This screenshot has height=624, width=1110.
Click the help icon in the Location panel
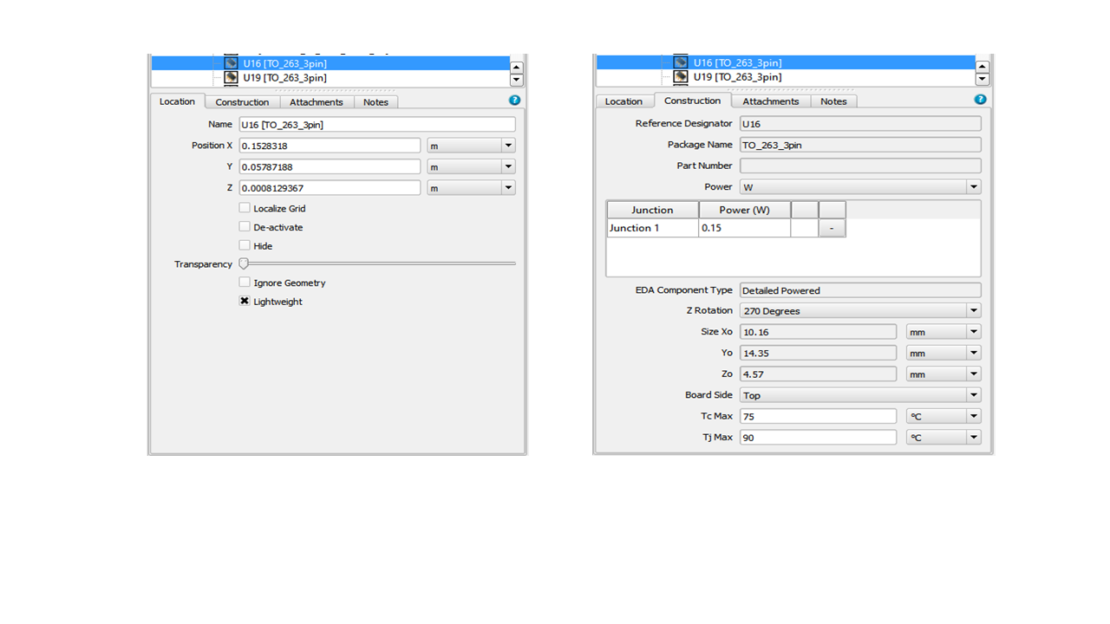click(x=514, y=100)
